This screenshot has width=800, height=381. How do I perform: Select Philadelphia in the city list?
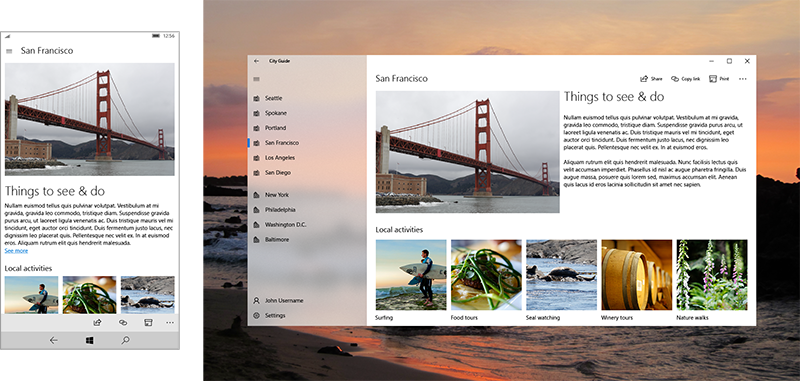307,210
